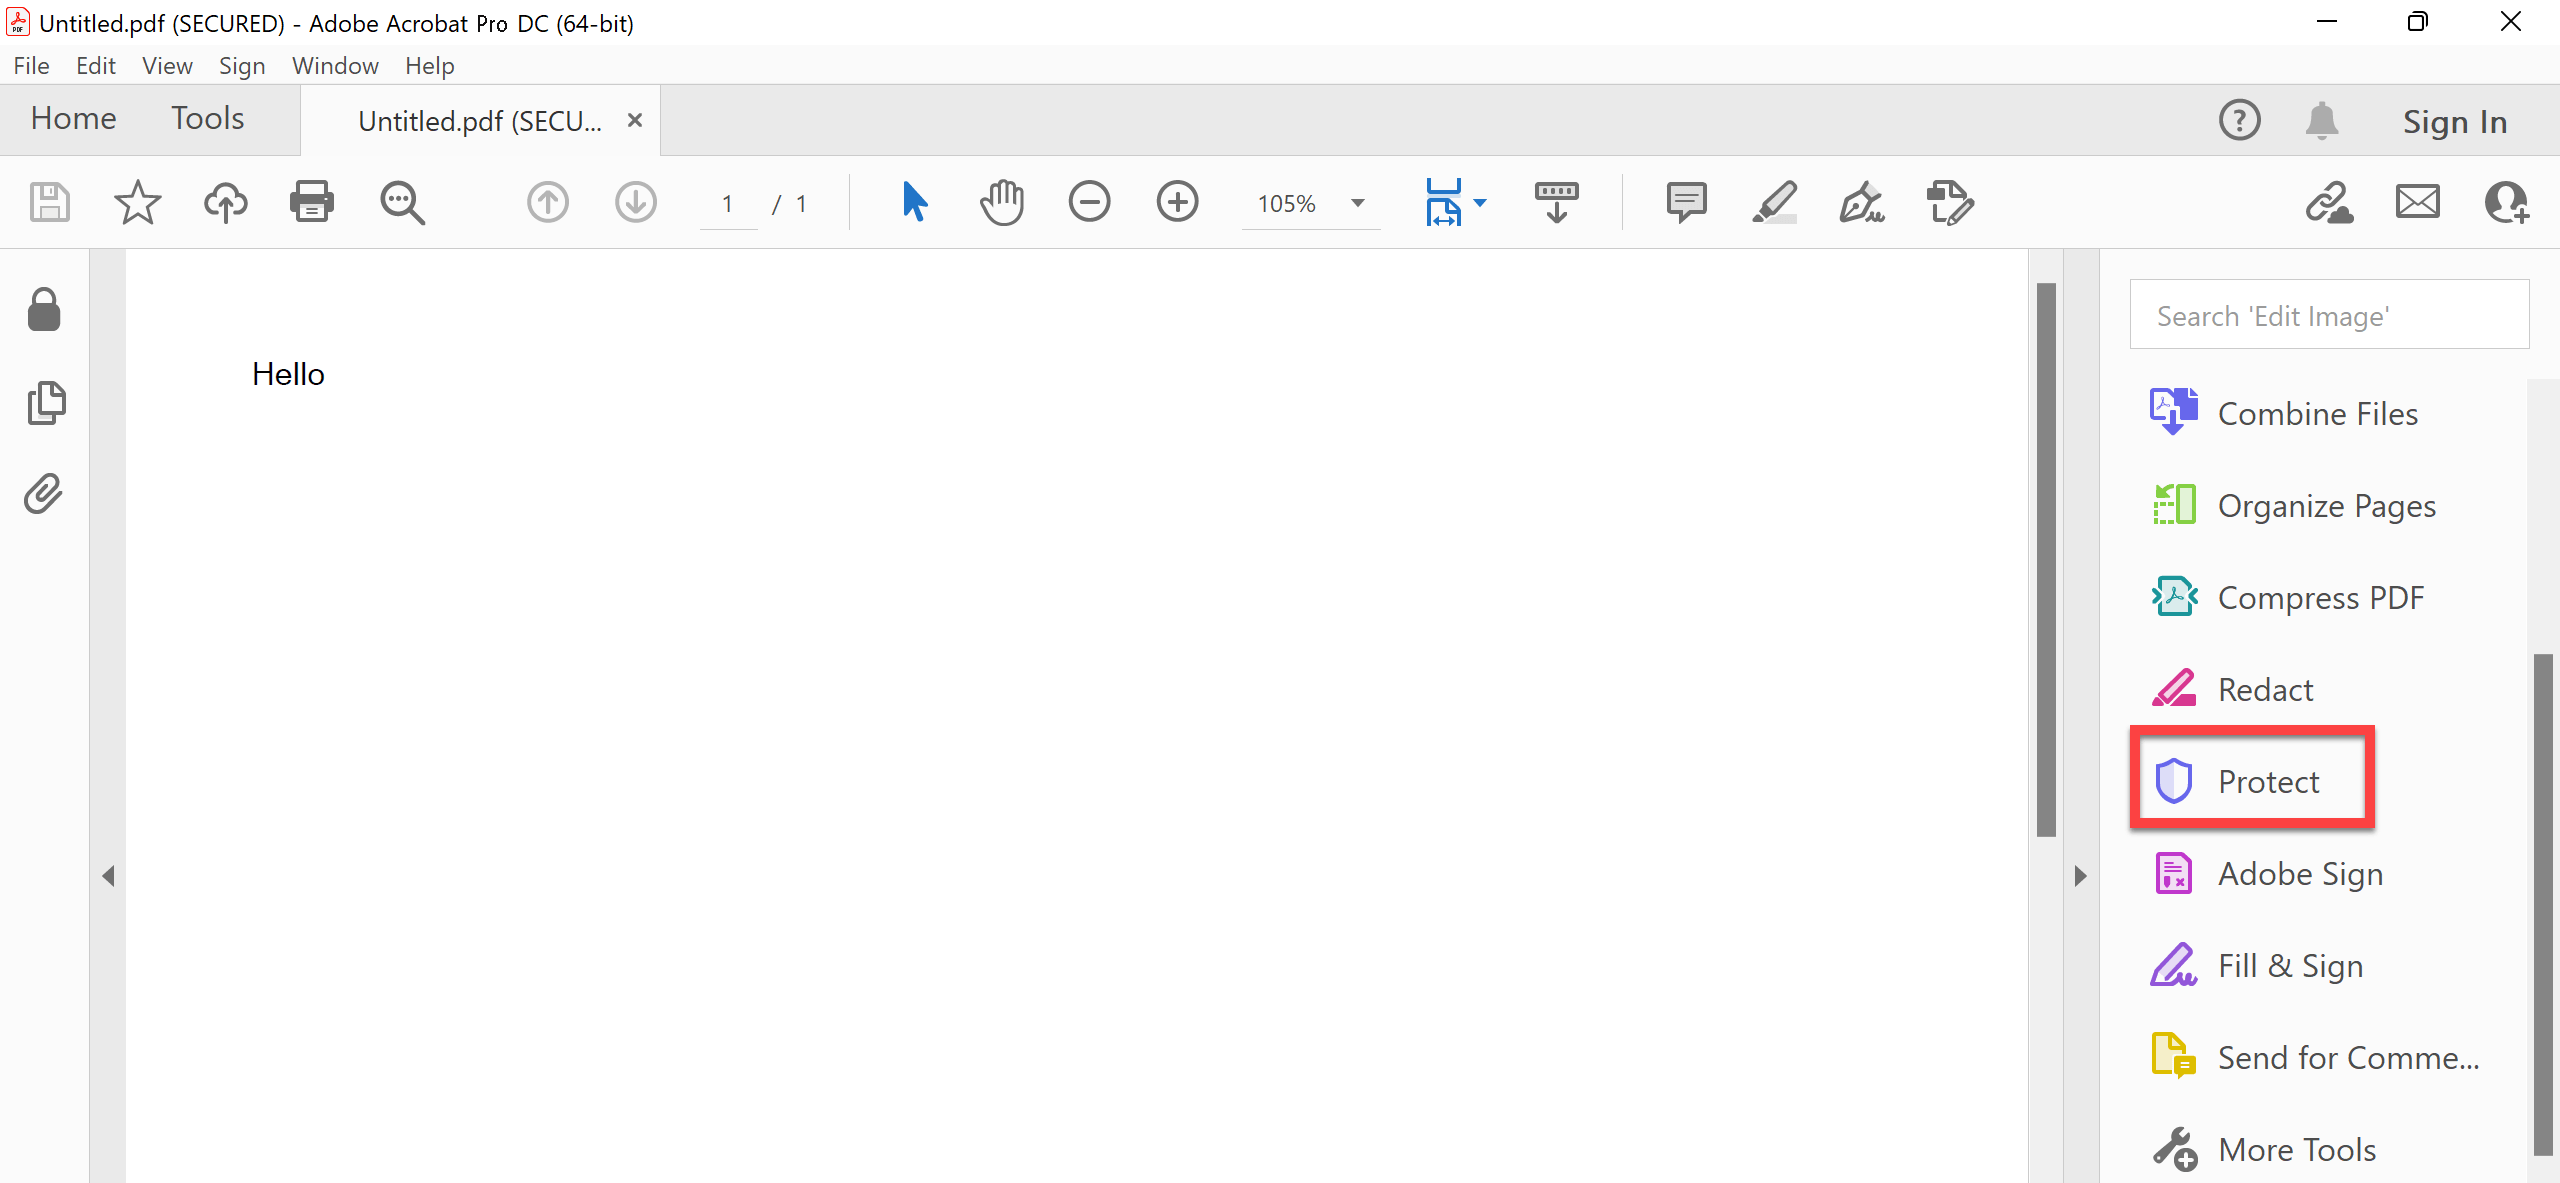Select the Print document icon
Viewport: 2560px width, 1183px height.
(313, 202)
